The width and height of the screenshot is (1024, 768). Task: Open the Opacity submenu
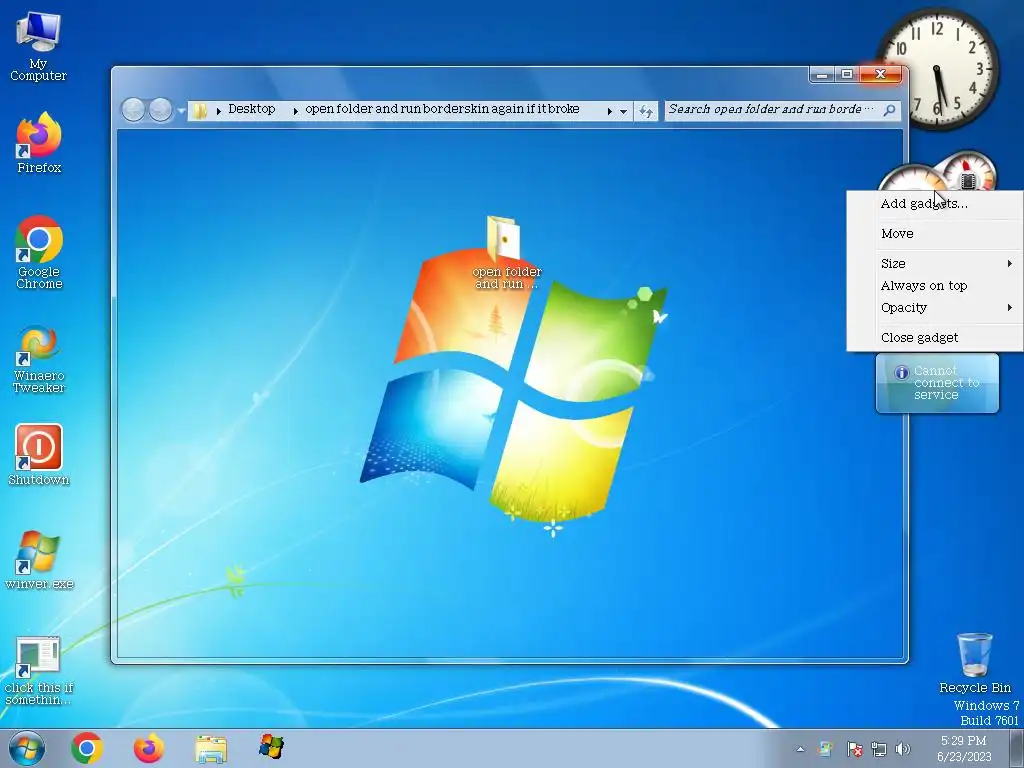(935, 308)
